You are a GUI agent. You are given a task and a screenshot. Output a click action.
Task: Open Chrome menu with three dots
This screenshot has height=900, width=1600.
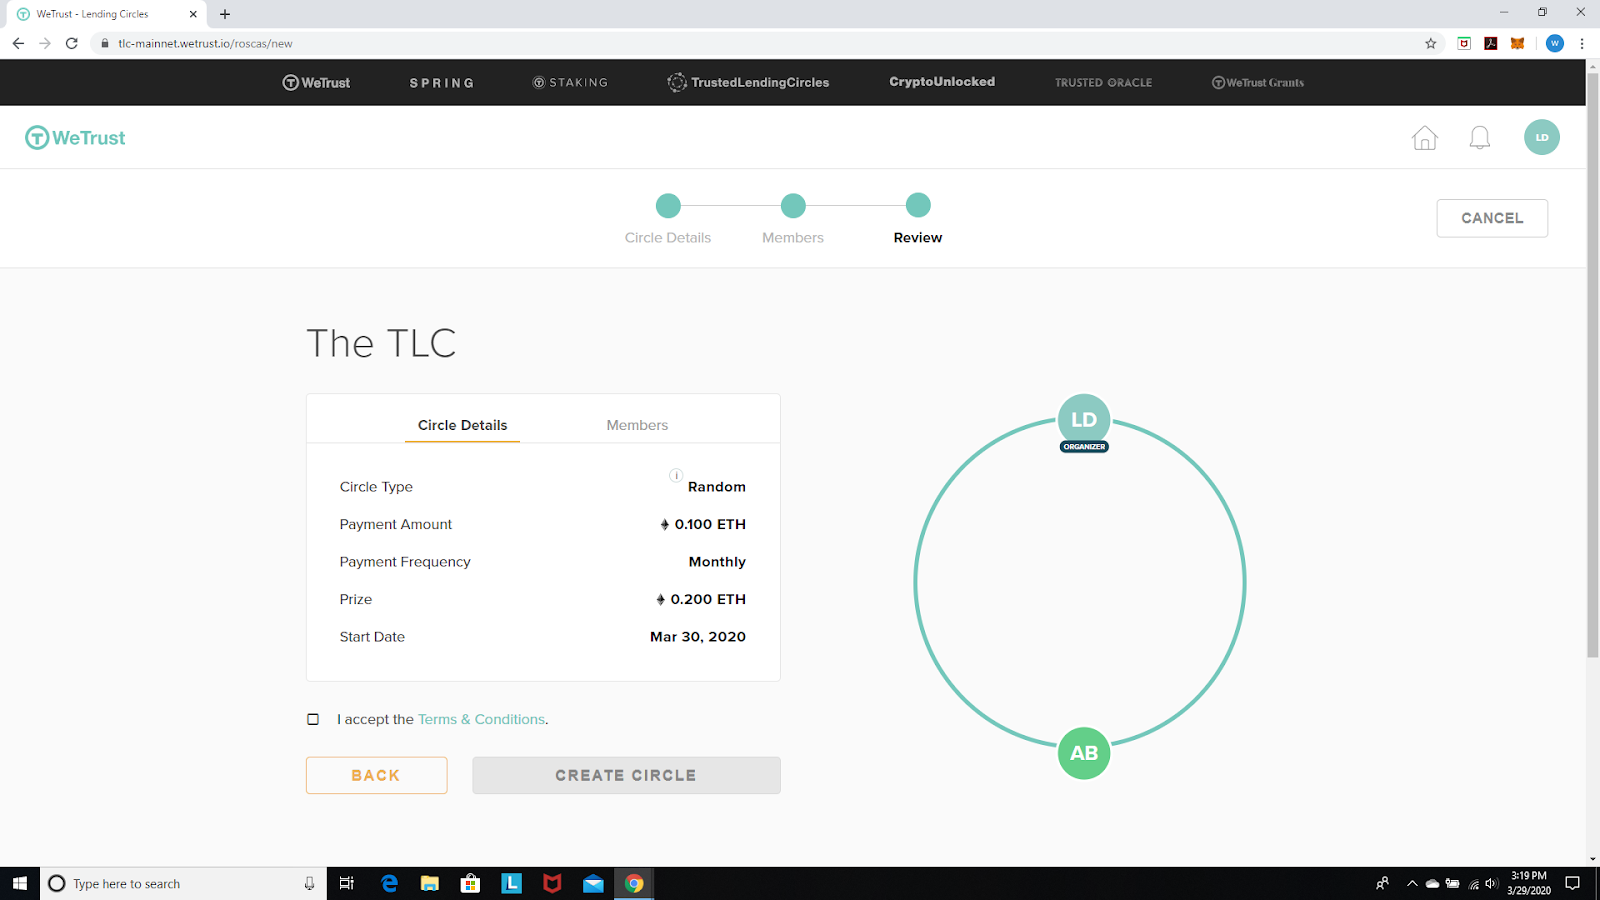coord(1582,43)
